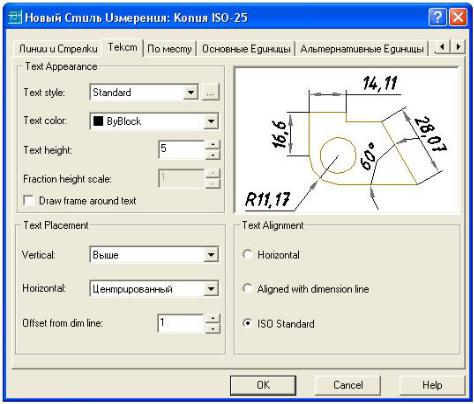Open the text style browse button (...)
474x404 pixels.
point(210,92)
